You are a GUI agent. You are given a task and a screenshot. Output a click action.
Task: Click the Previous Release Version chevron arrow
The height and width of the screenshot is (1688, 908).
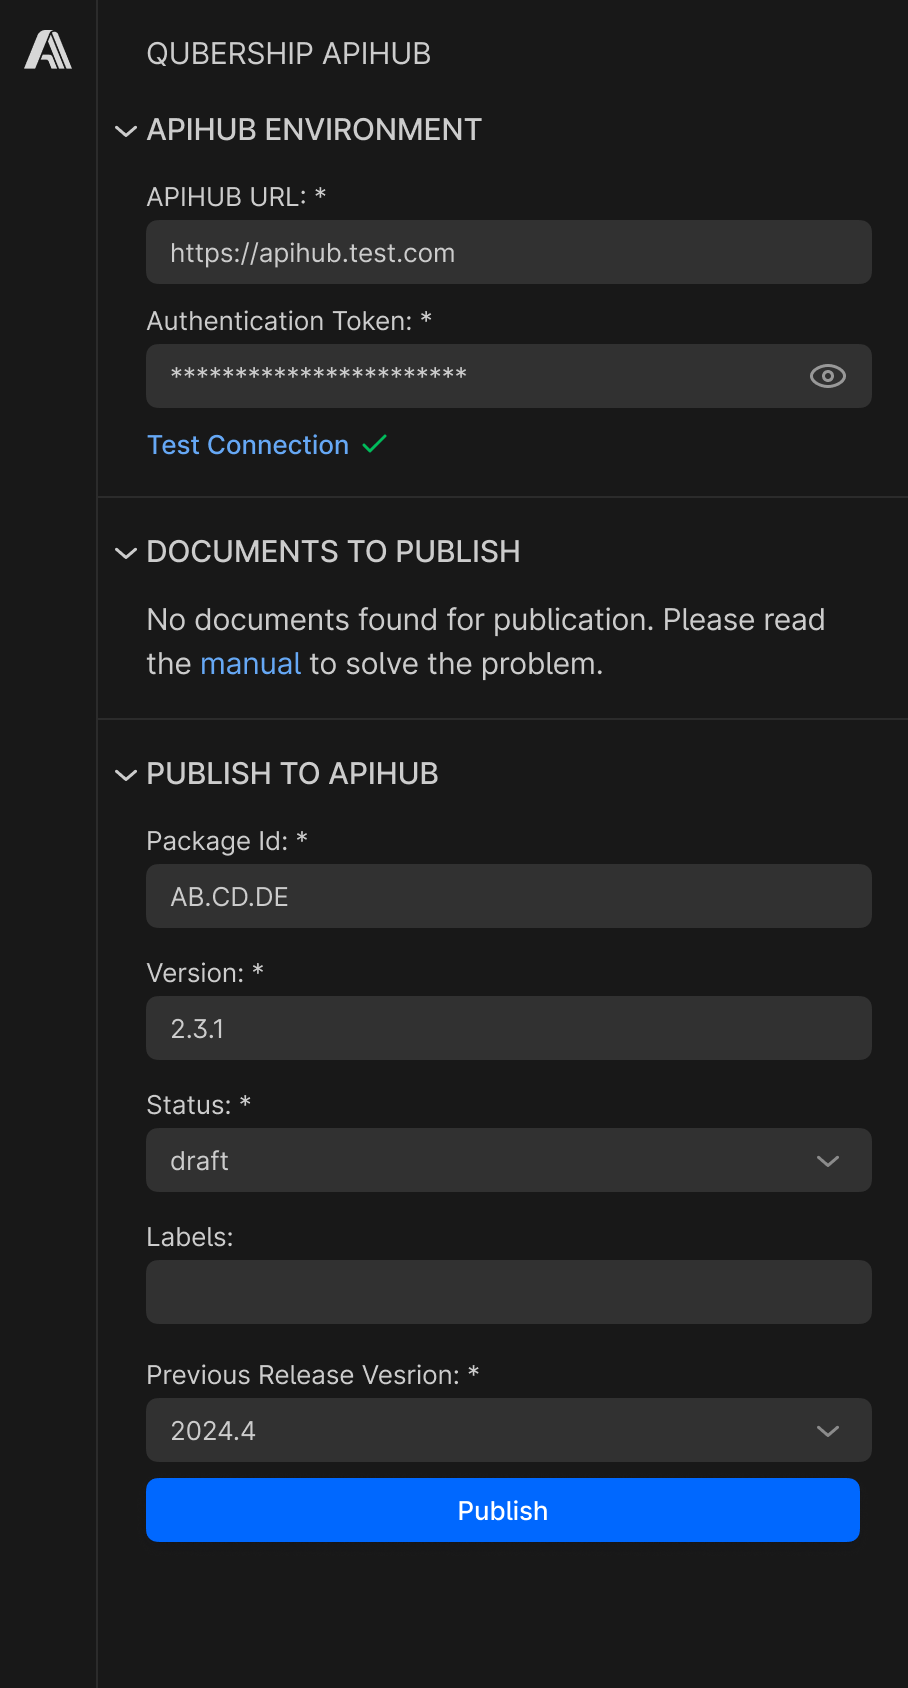pos(827,1431)
